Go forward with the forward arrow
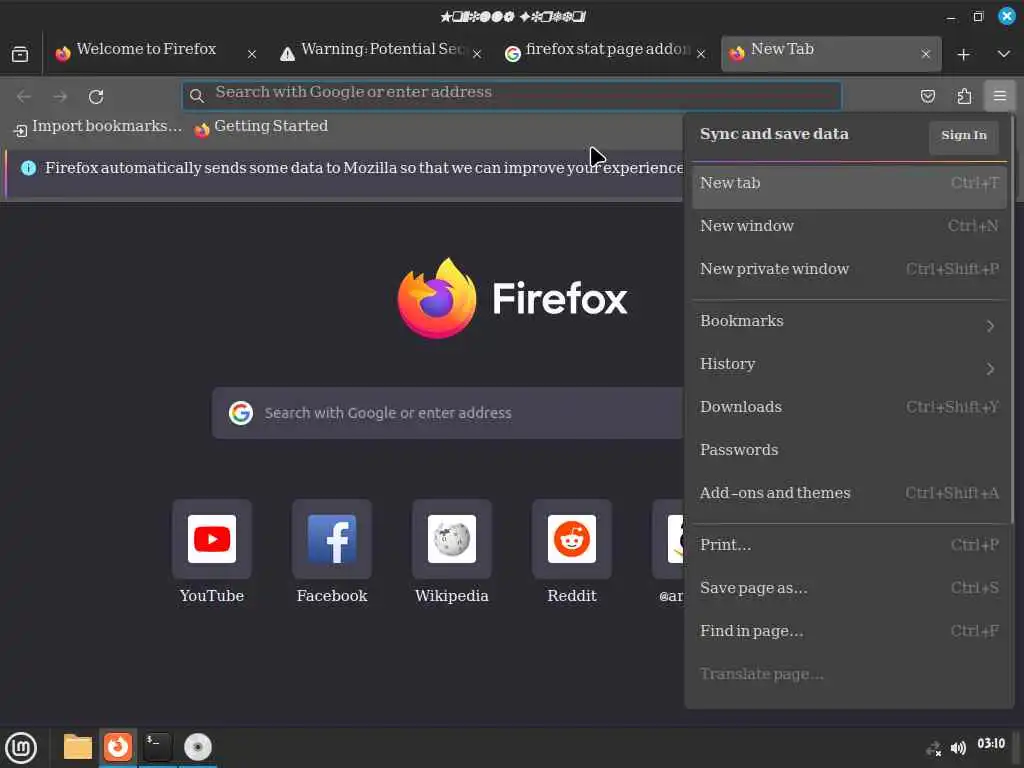Screen dimensions: 1024x768 pyautogui.click(x=60, y=97)
